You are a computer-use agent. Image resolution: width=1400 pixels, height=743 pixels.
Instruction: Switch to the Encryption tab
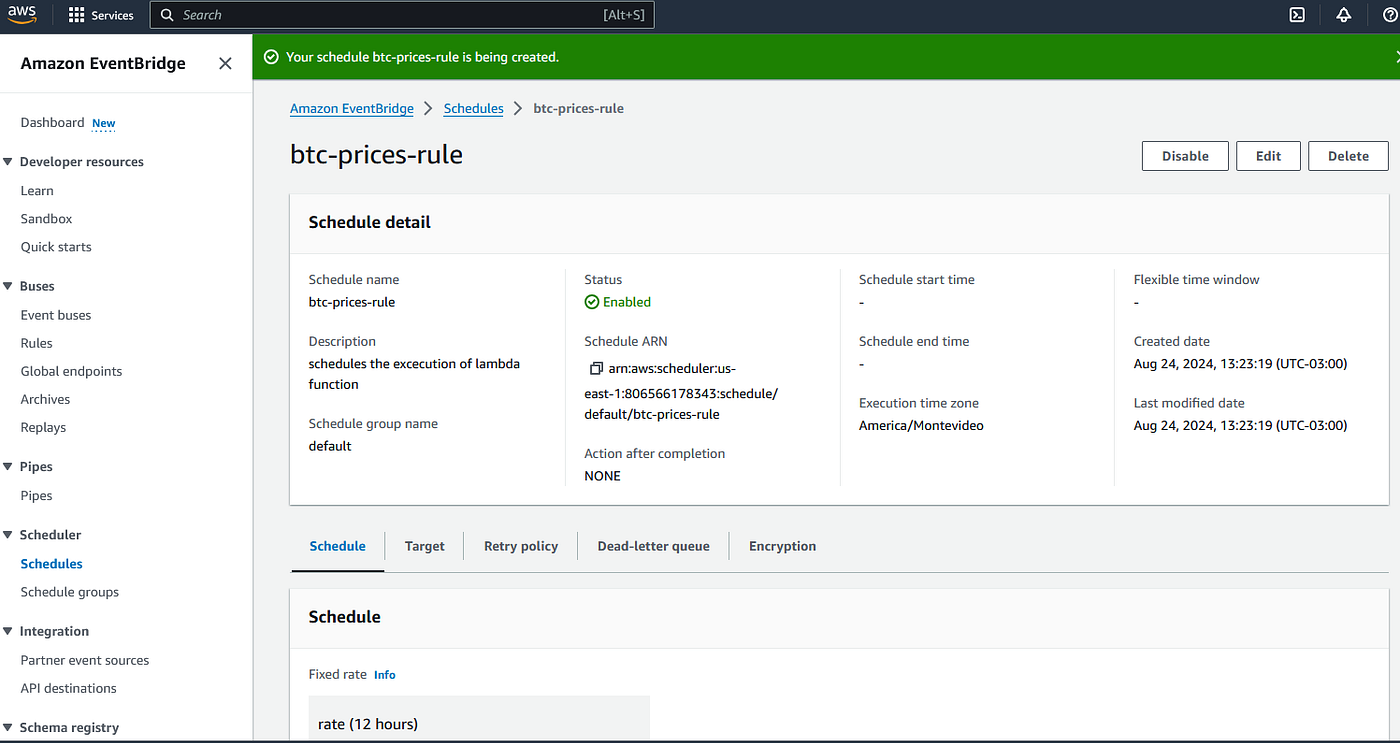pyautogui.click(x=782, y=546)
